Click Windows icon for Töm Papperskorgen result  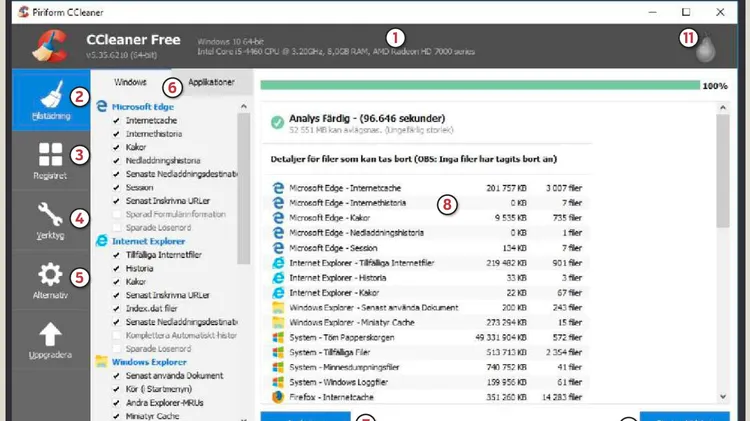[x=278, y=337]
